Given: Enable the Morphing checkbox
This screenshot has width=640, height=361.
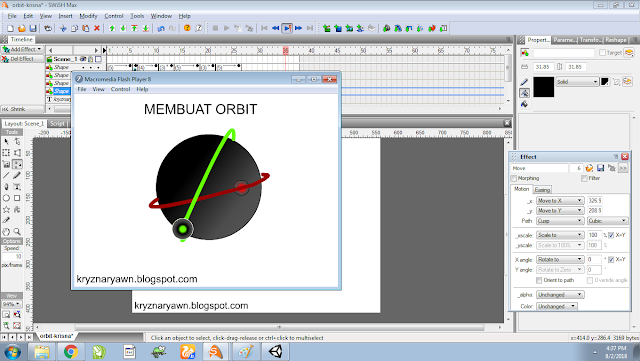Looking at the screenshot, I should (514, 178).
